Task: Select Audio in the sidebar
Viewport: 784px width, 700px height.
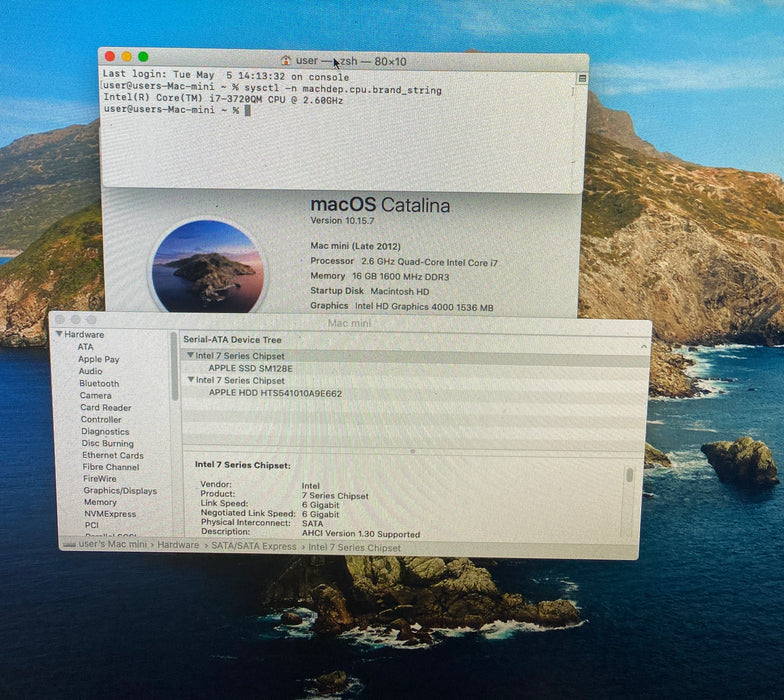Action: [x=90, y=371]
